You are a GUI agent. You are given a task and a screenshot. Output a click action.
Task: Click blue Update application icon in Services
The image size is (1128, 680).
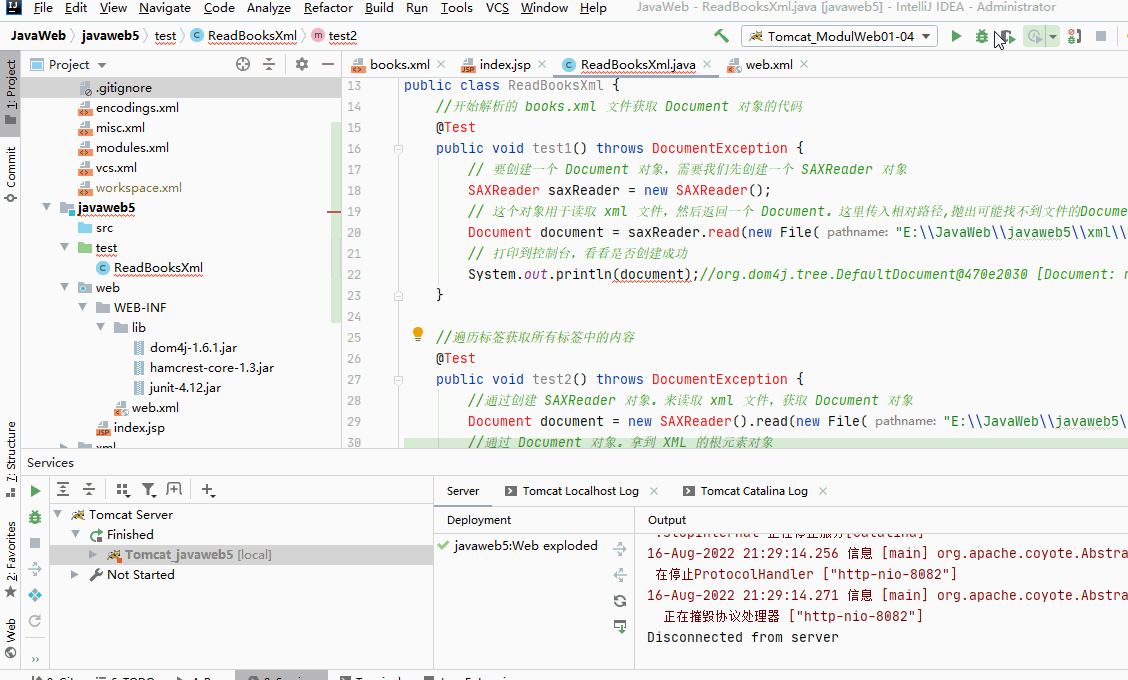click(35, 595)
